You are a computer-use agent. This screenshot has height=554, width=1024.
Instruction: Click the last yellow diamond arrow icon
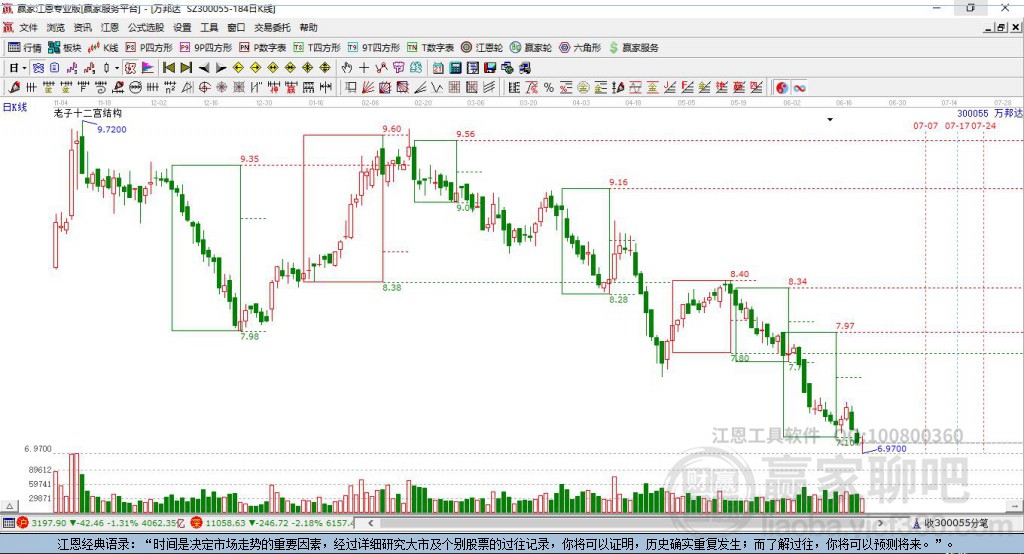325,68
